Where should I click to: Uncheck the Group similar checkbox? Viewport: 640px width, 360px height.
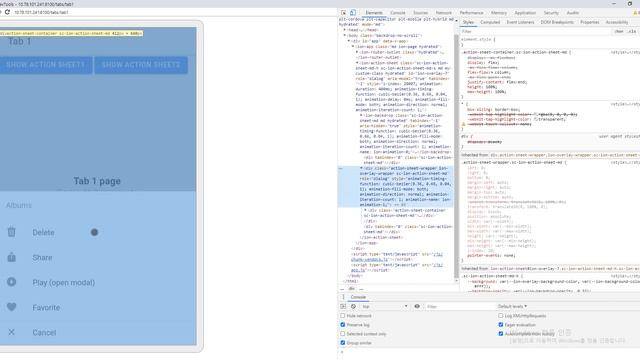[343, 343]
